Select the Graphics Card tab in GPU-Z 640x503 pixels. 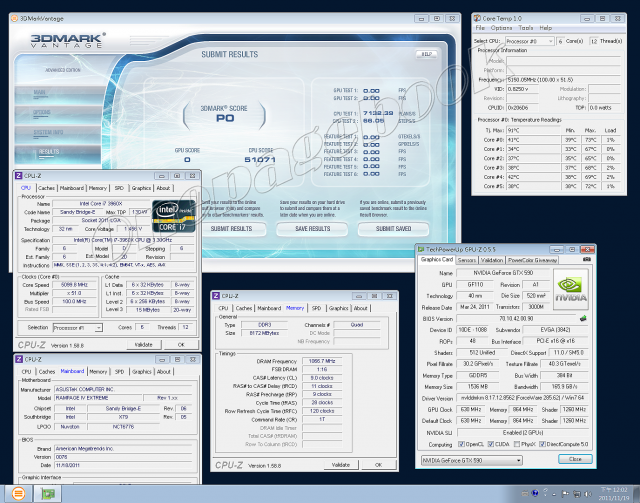[437, 260]
